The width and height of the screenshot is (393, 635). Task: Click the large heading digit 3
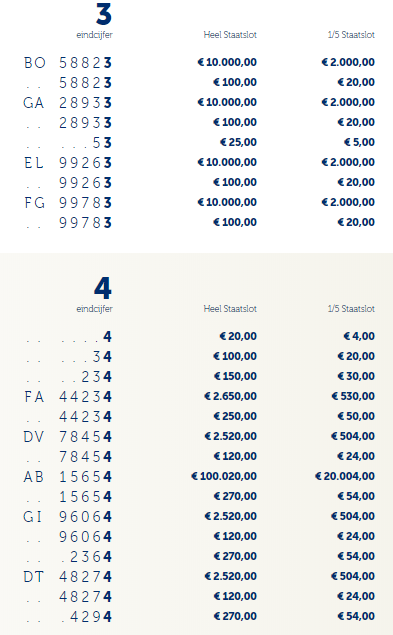coord(103,14)
